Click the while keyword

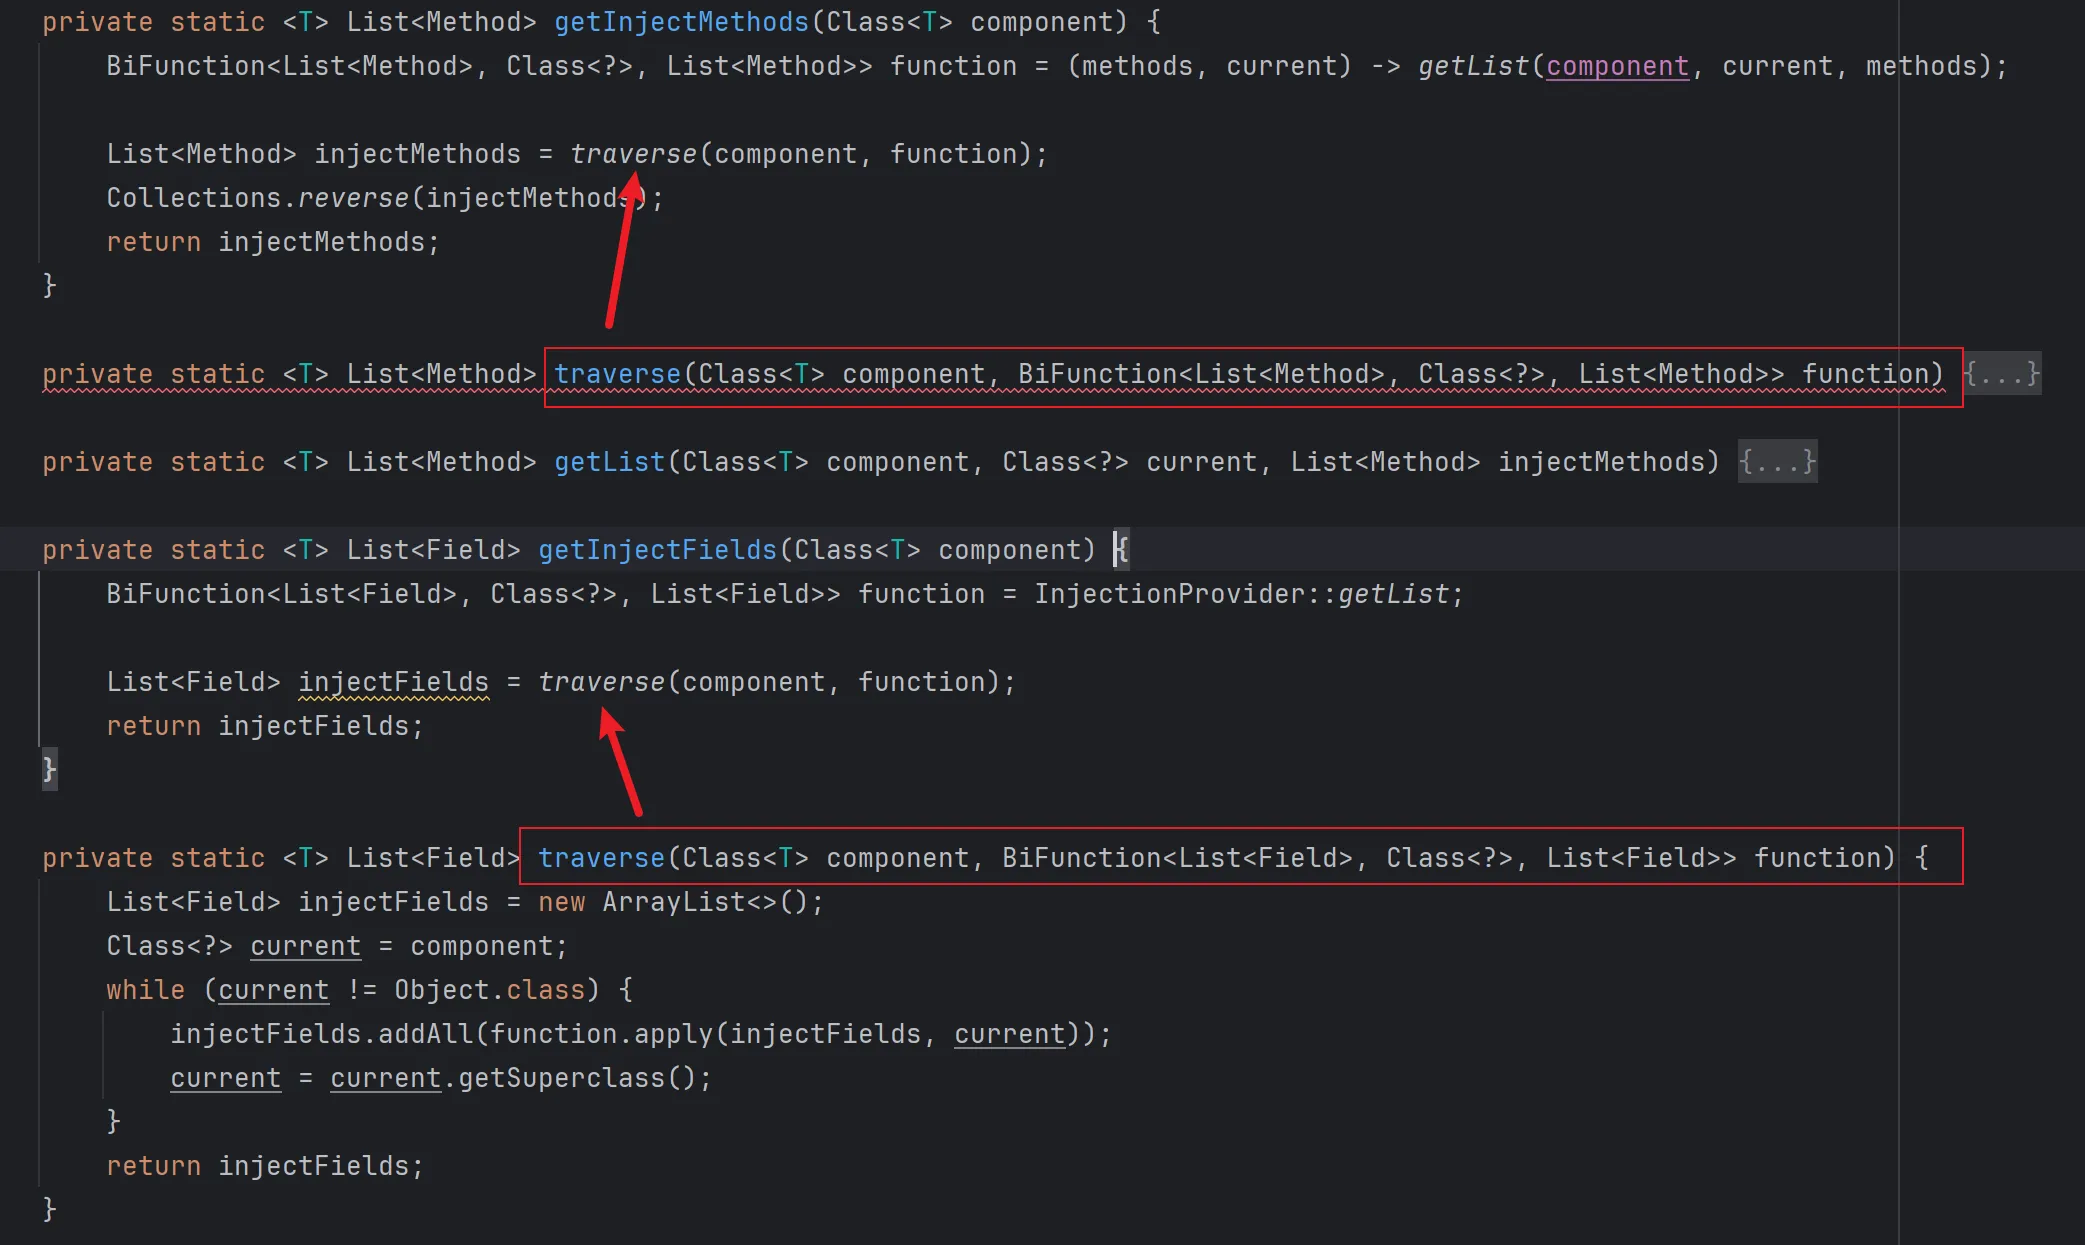[145, 990]
